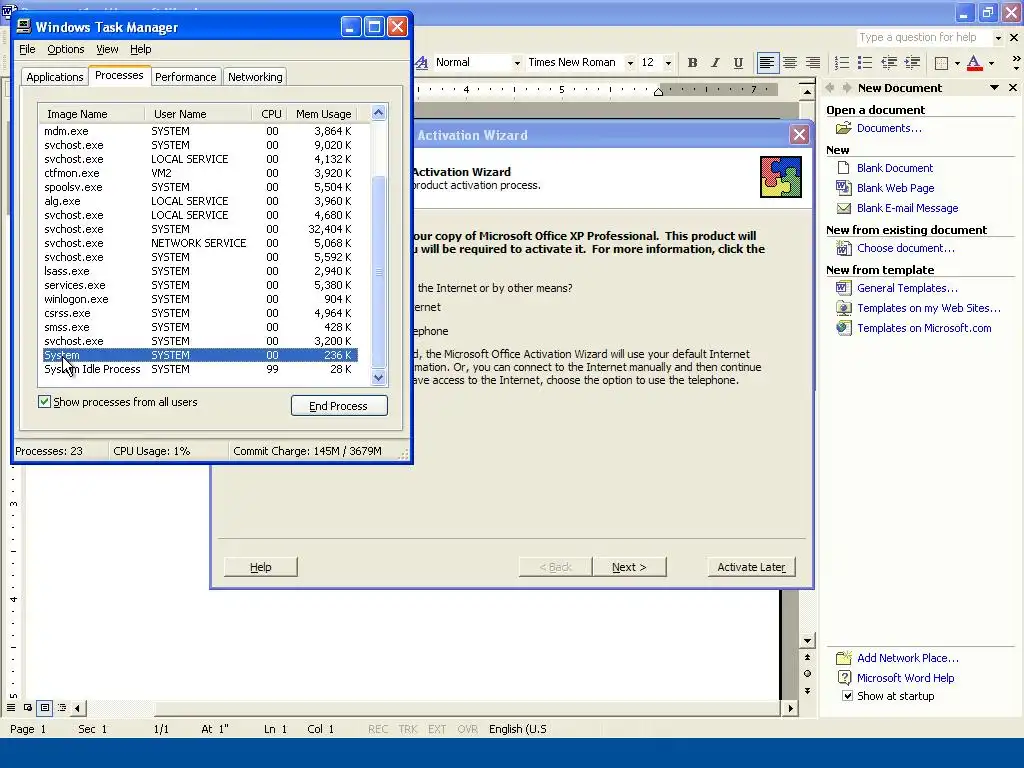
Task: Open the Style dropdown showing Normal
Action: 517,63
